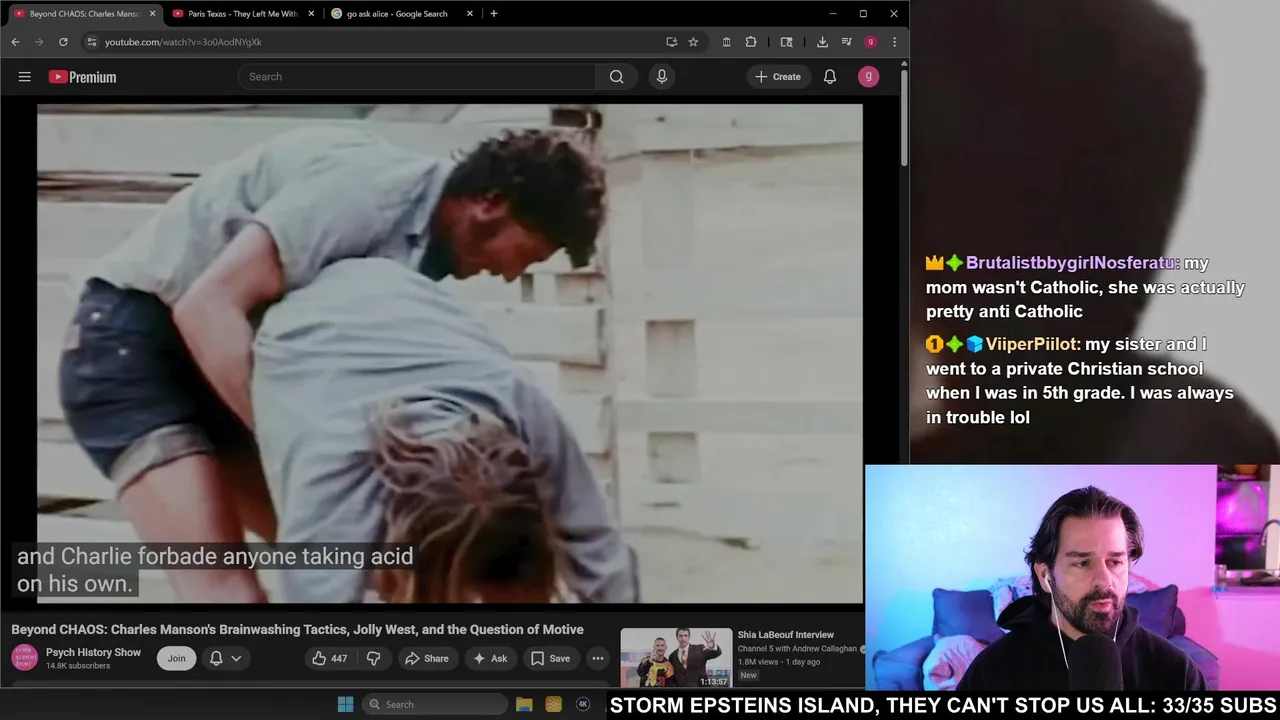
Task: Click ViiperPiilot username in chat
Action: 1032,344
